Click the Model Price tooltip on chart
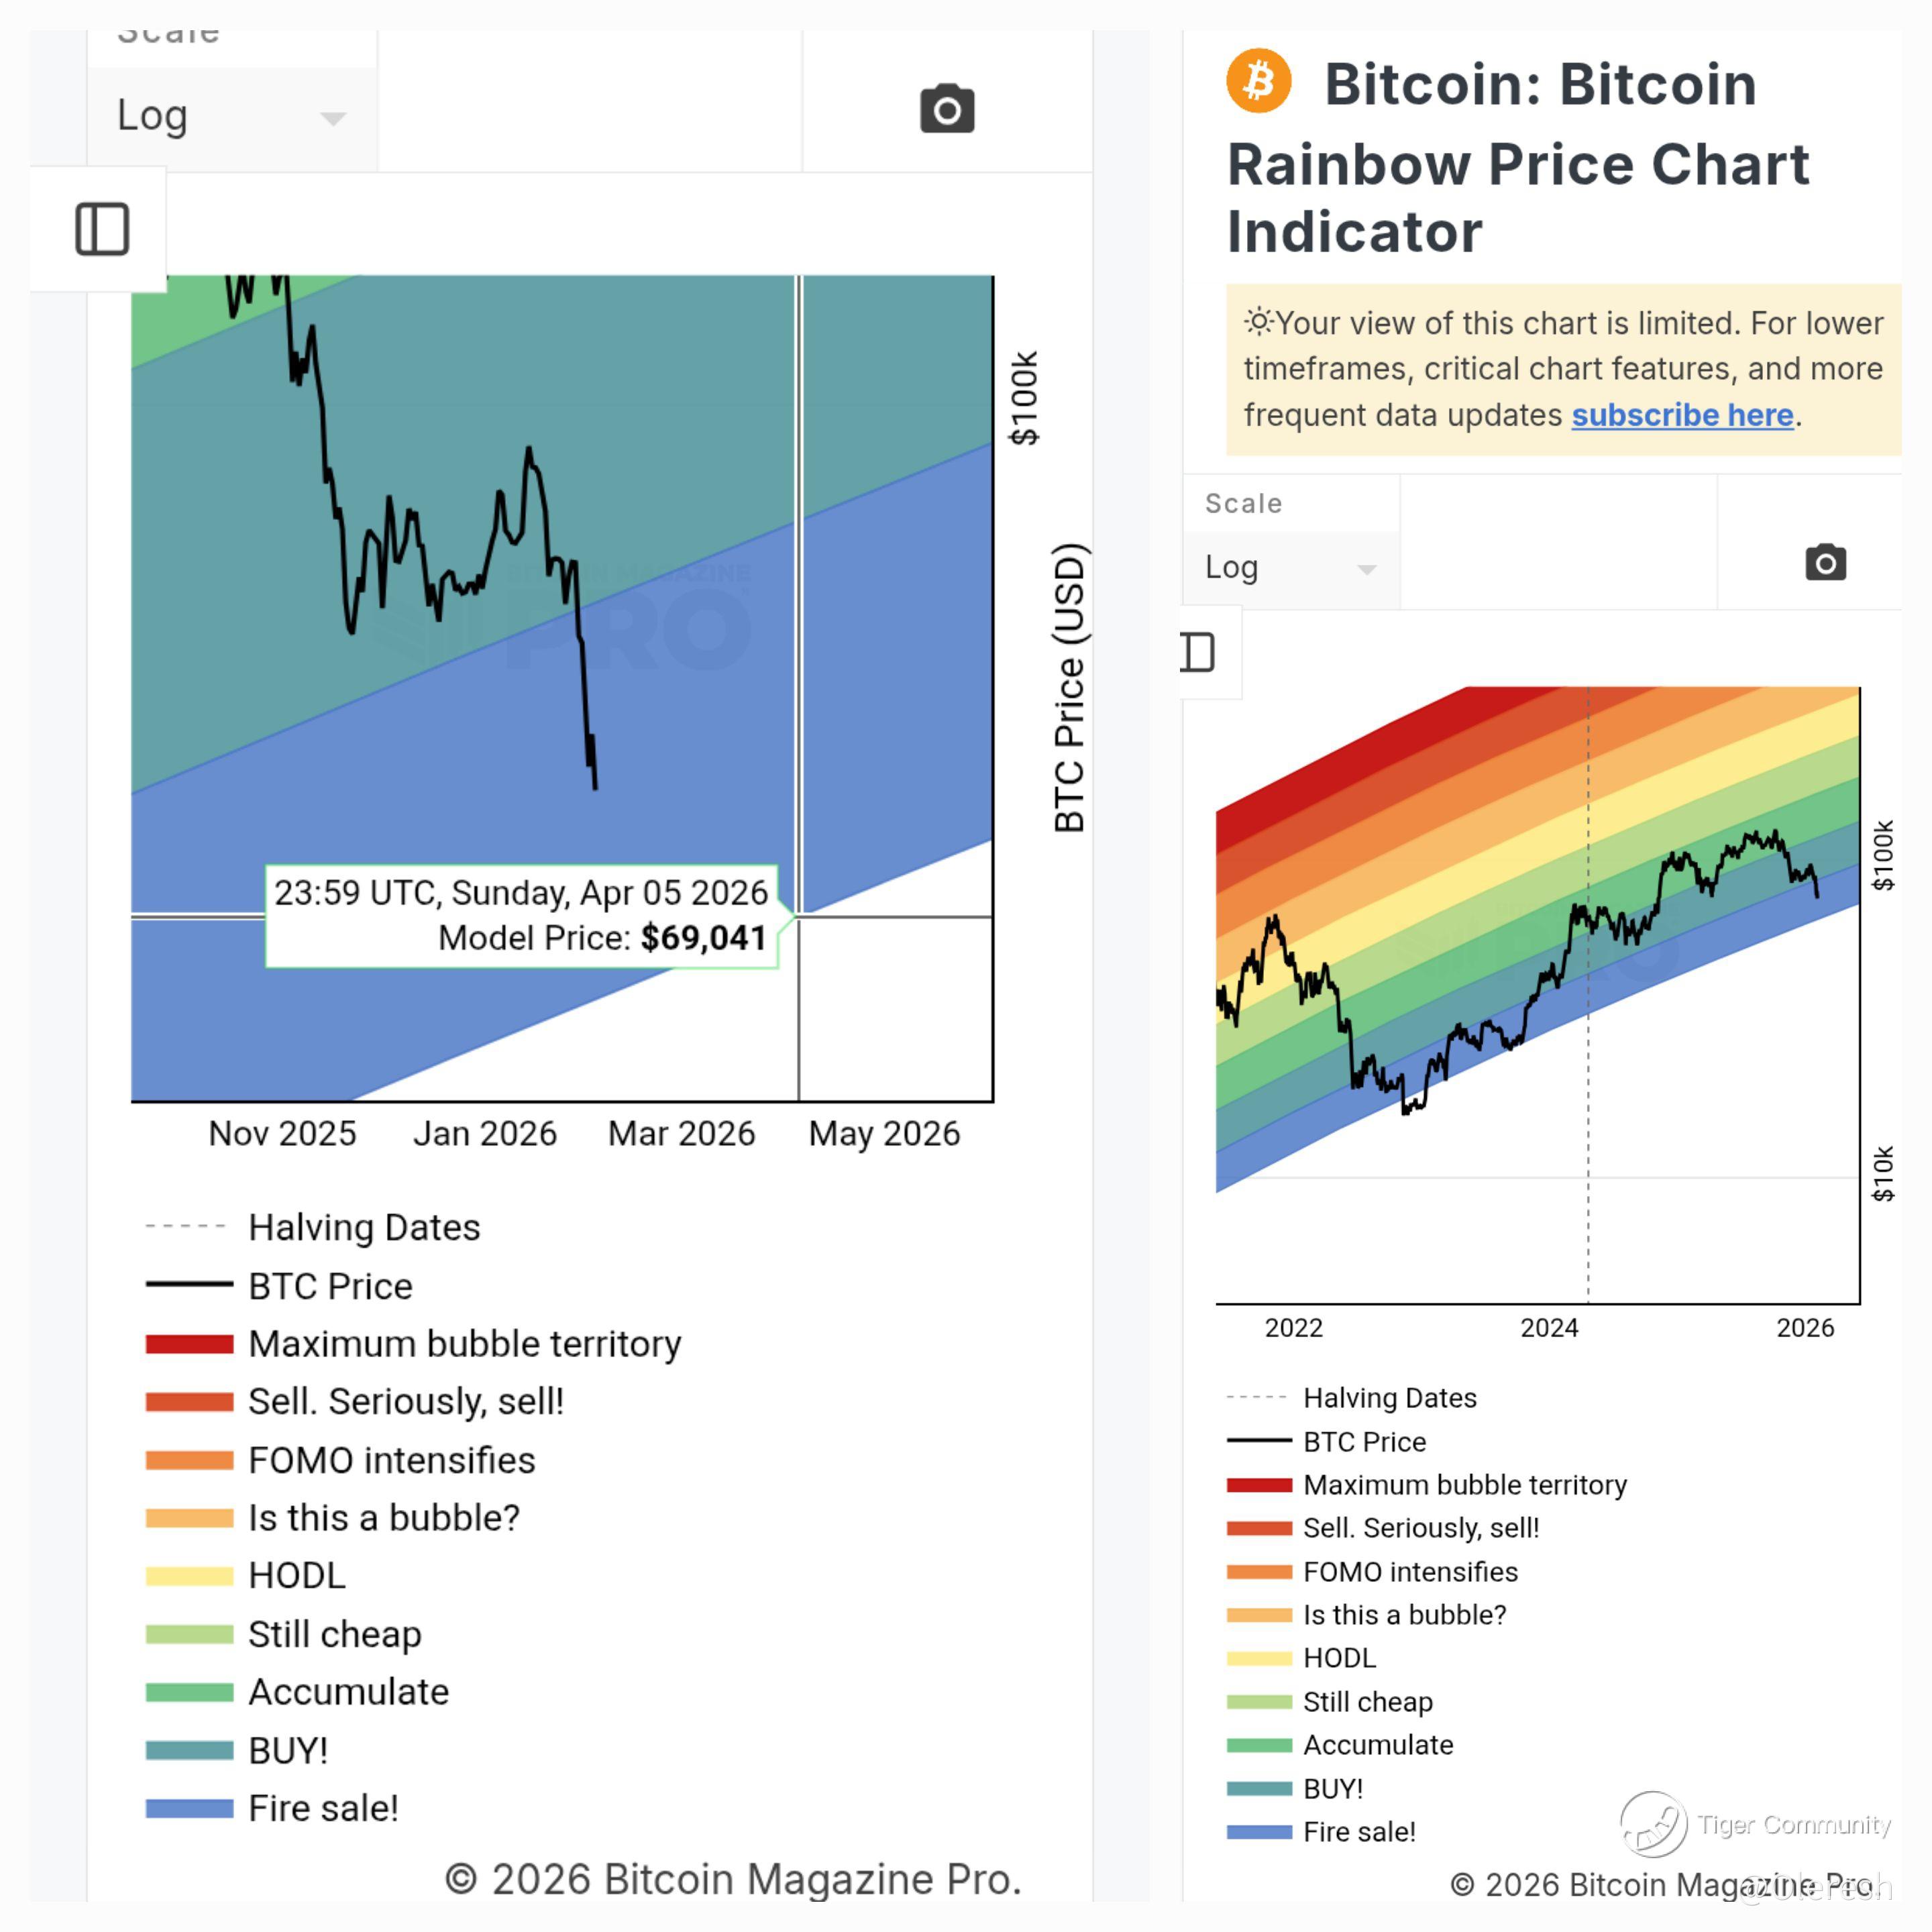Image resolution: width=1932 pixels, height=1932 pixels. (521, 915)
